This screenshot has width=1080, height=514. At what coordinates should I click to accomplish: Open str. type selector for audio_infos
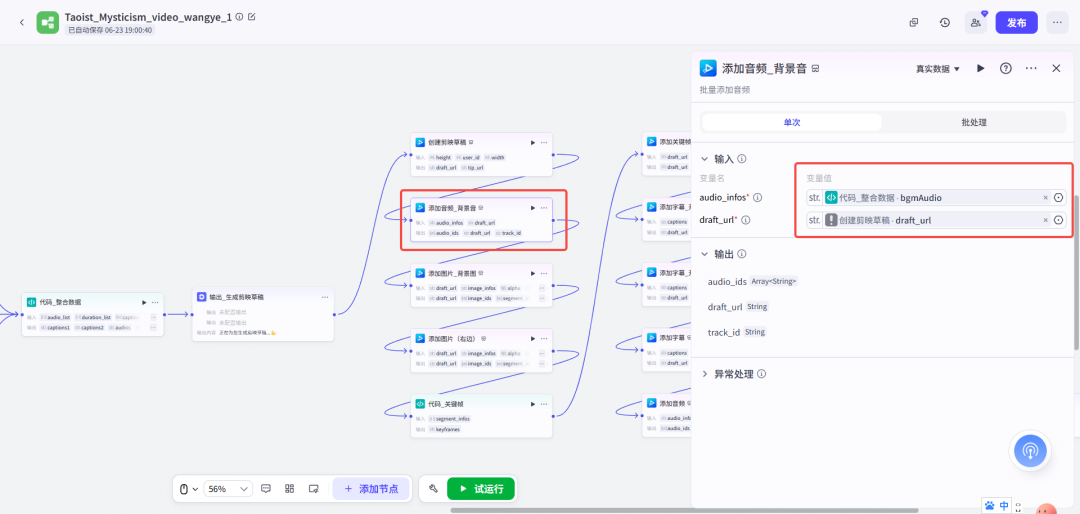coord(814,198)
